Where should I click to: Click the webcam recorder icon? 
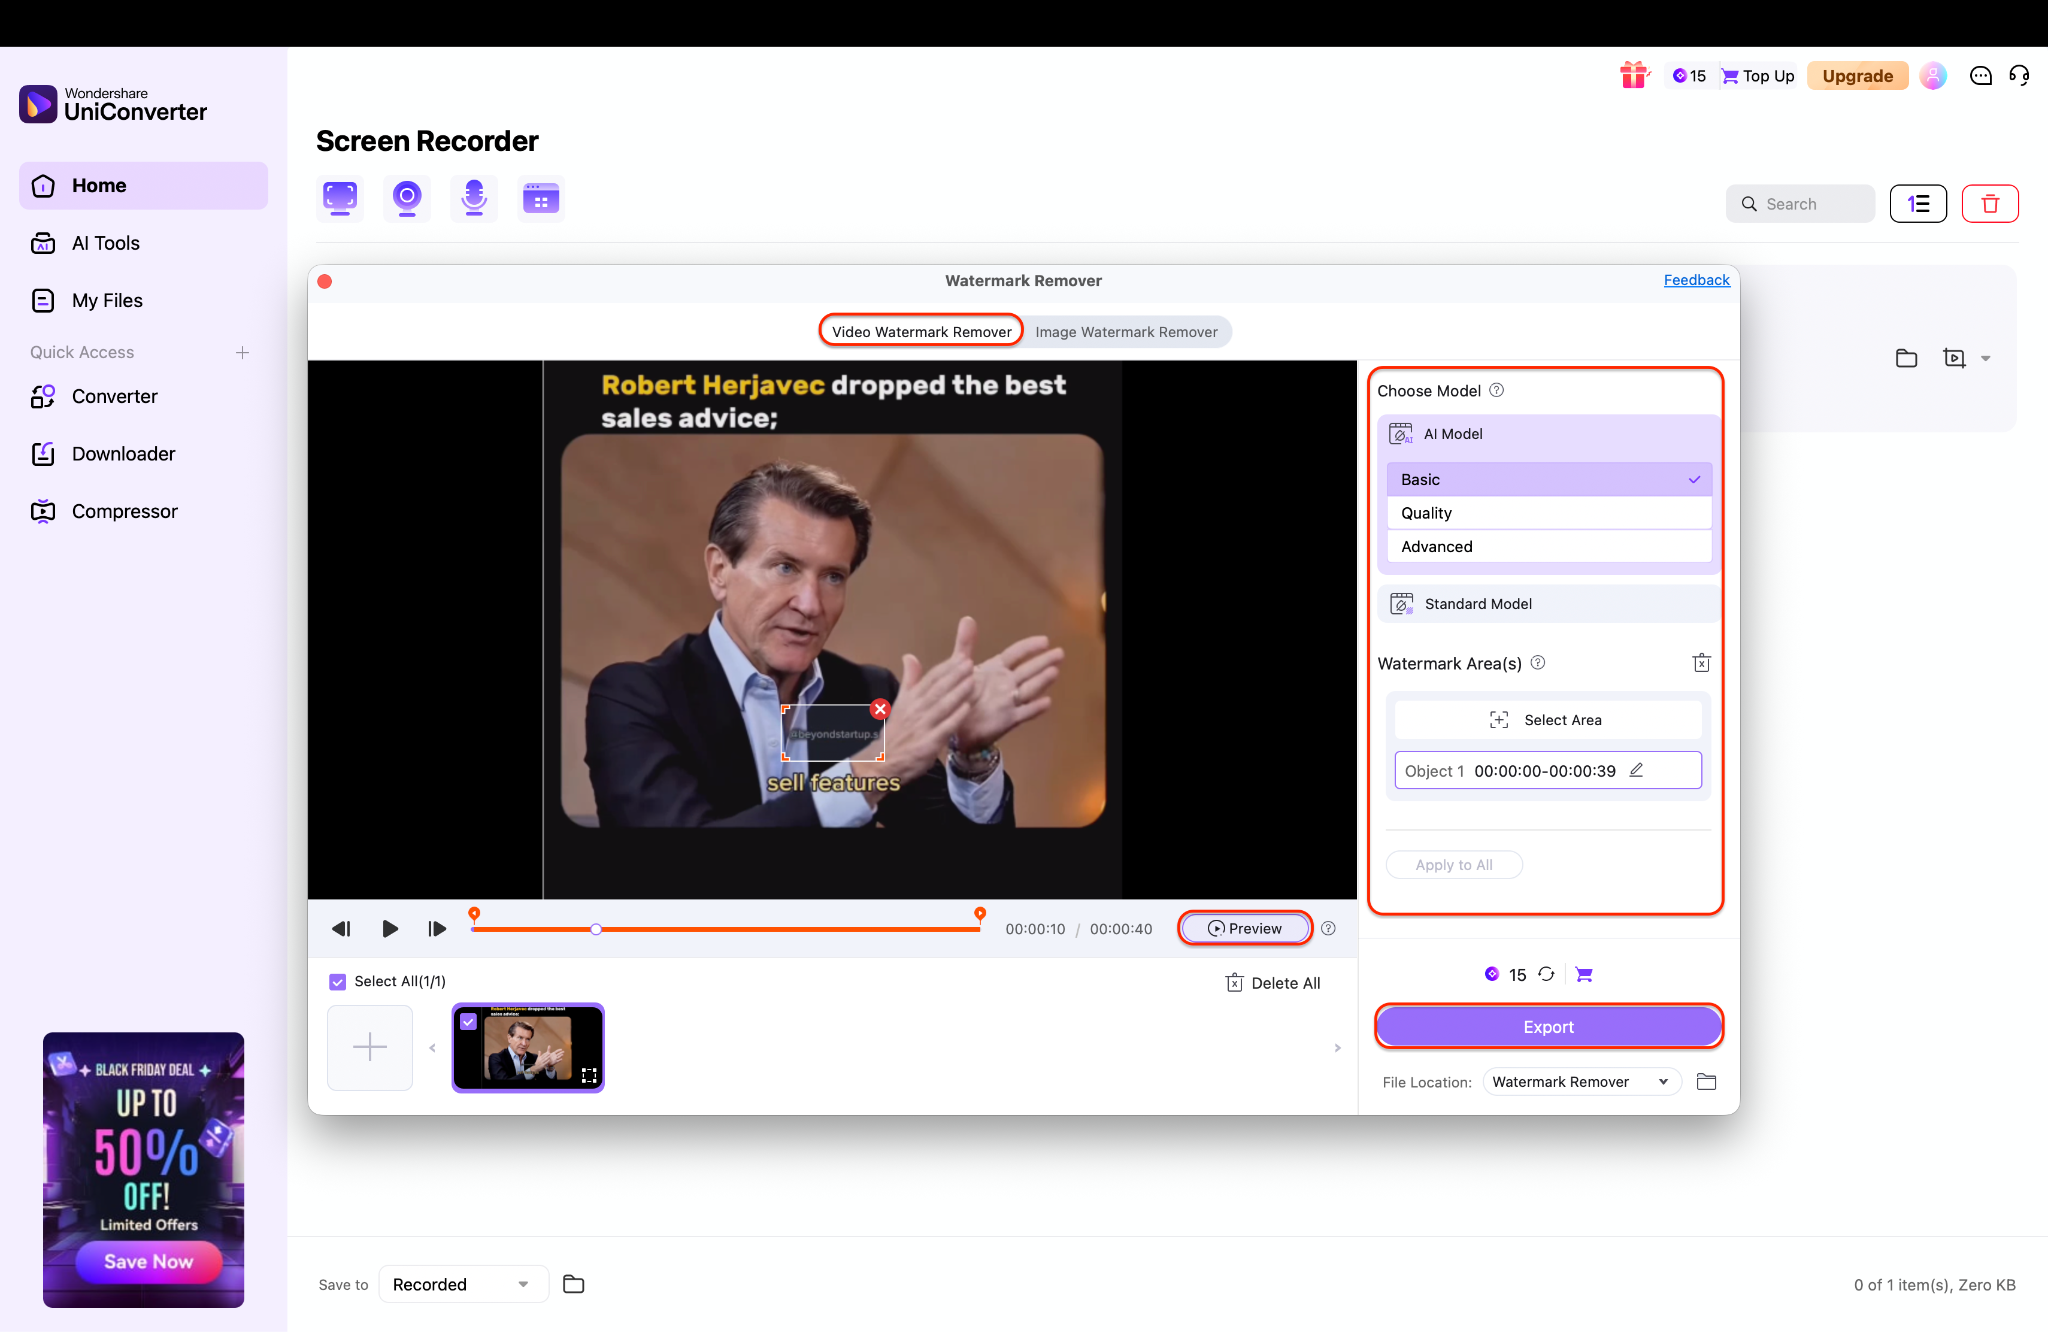(406, 198)
